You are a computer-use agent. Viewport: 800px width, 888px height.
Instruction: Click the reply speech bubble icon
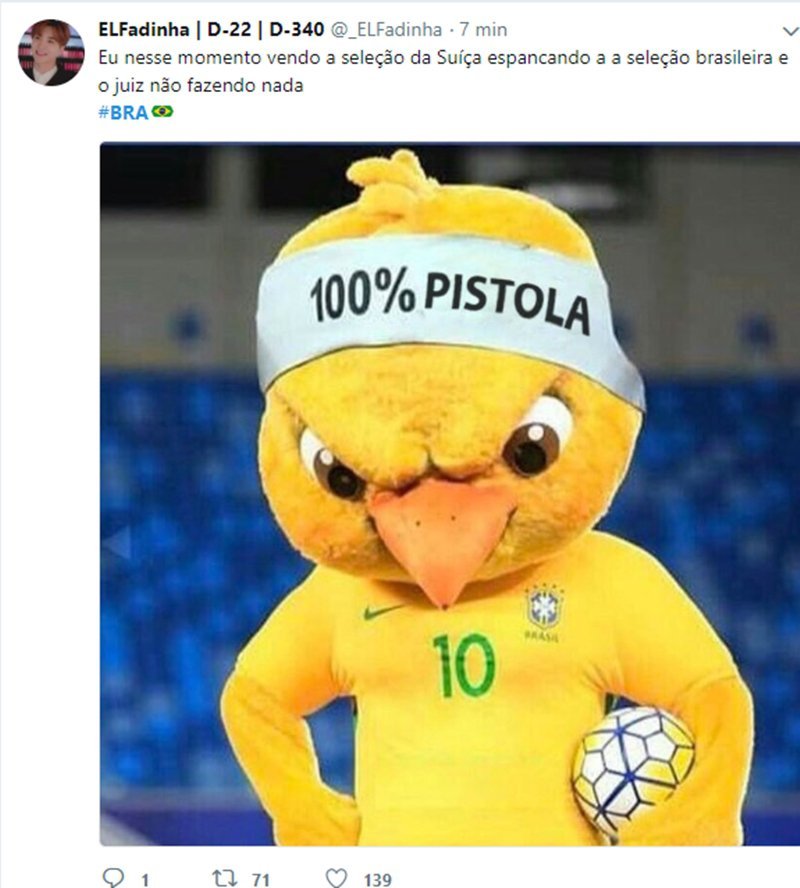[x=113, y=878]
